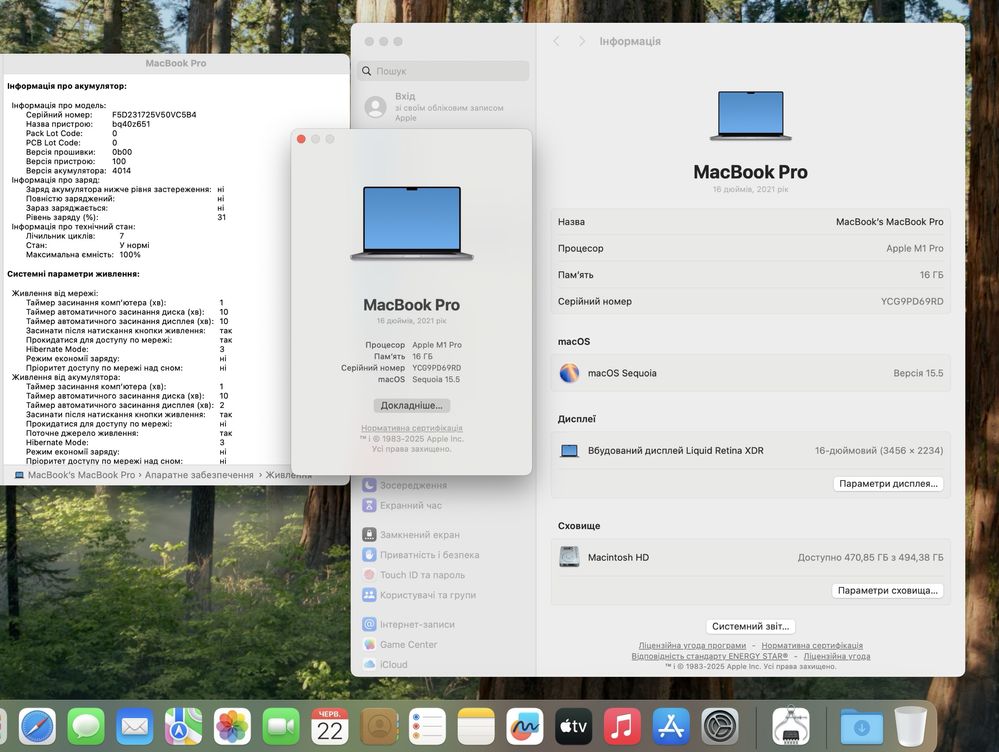
Task: Open Замкнений екран in sidebar
Action: [411, 535]
